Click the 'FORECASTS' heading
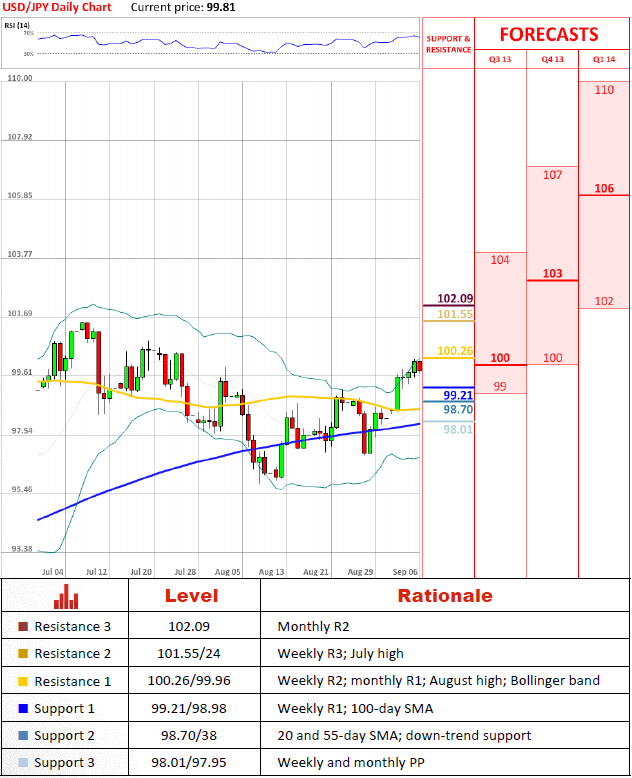 pos(549,34)
